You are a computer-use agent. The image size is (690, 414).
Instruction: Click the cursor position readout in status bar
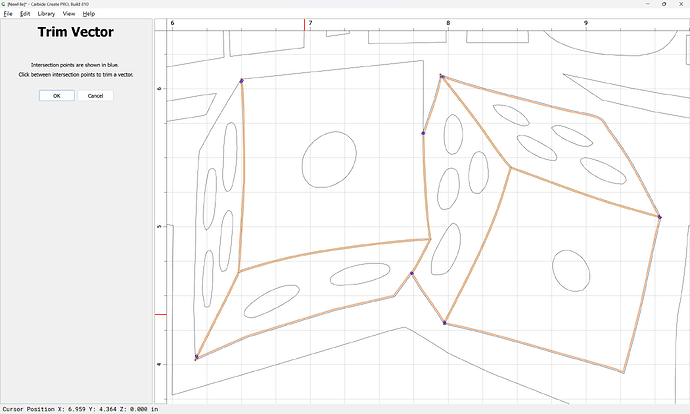[x=81, y=409]
